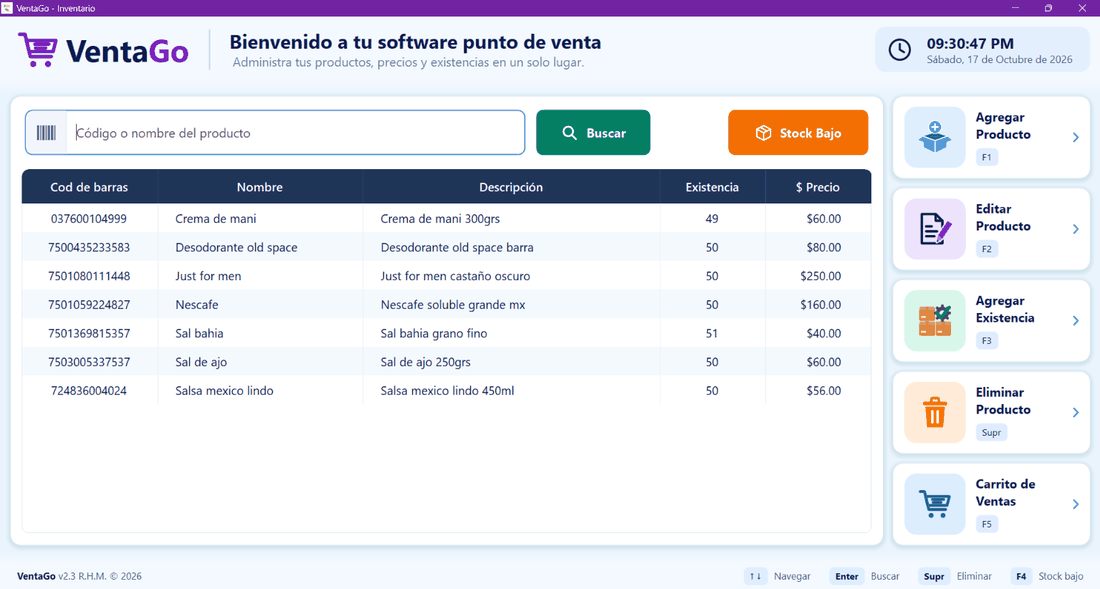
Task: Select the Sal bahia name cell
Action: [260, 334]
